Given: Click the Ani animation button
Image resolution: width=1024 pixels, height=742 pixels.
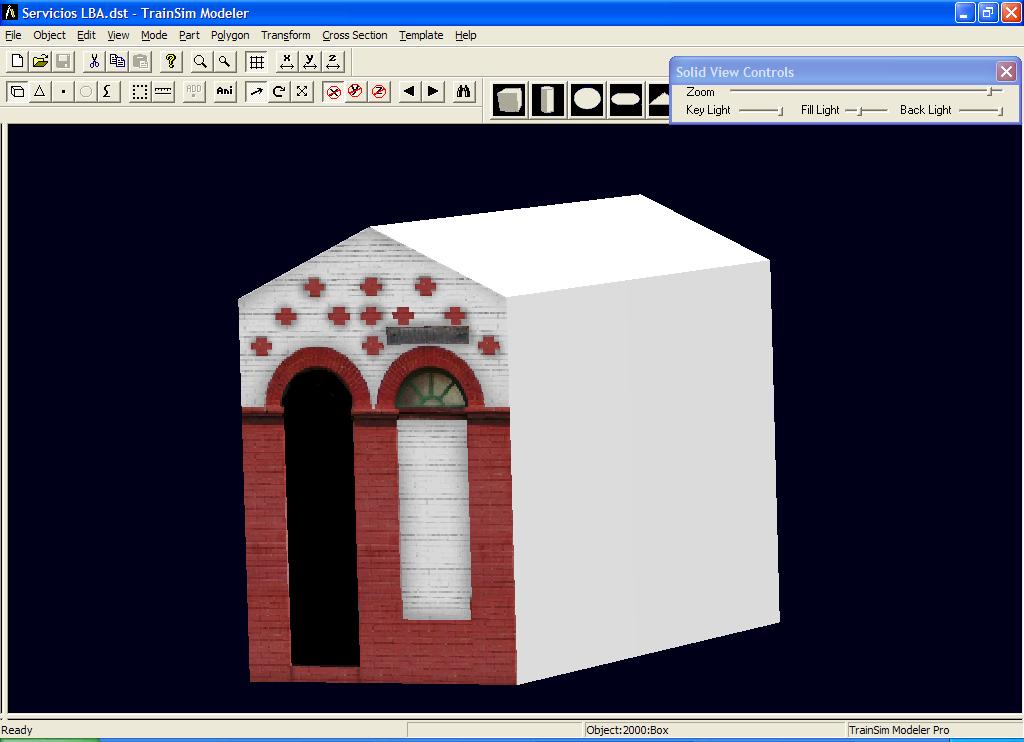Looking at the screenshot, I should [224, 92].
